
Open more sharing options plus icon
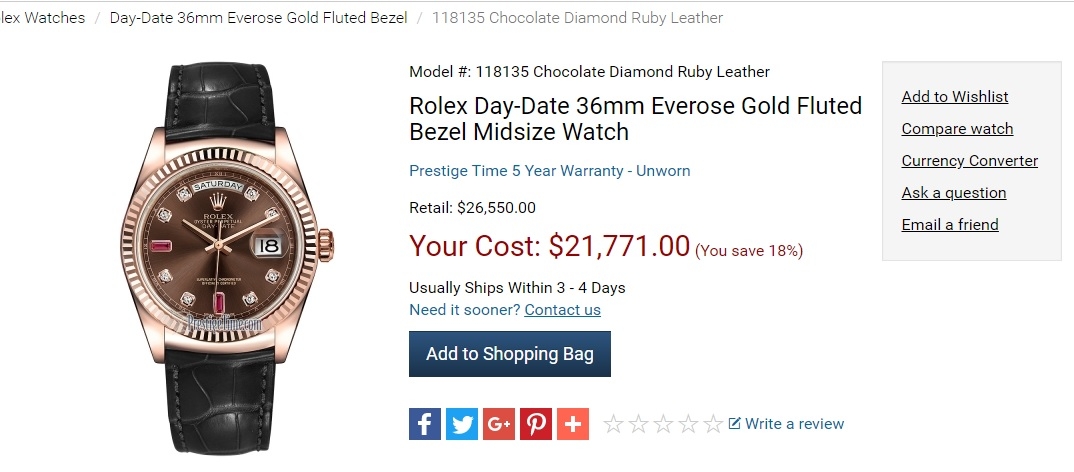(x=573, y=424)
